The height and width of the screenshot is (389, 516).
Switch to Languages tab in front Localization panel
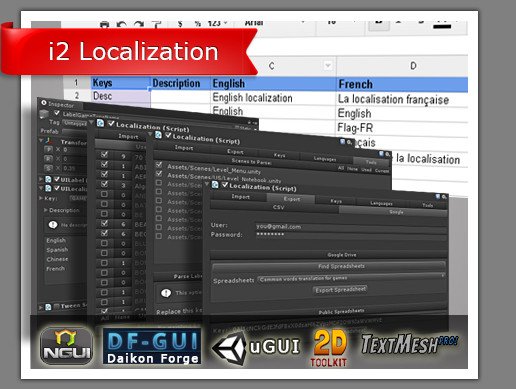point(381,203)
